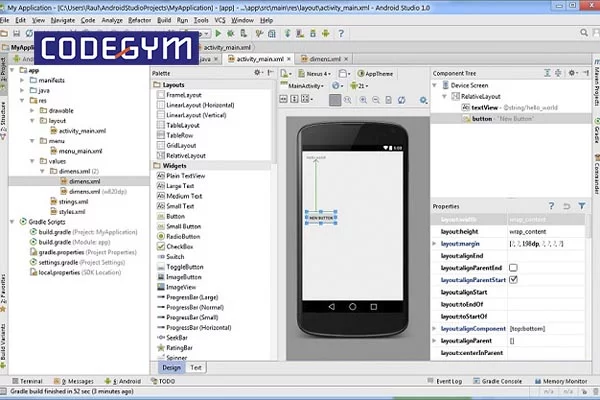
Task: Open the Refactor menu
Action: coord(139,20)
